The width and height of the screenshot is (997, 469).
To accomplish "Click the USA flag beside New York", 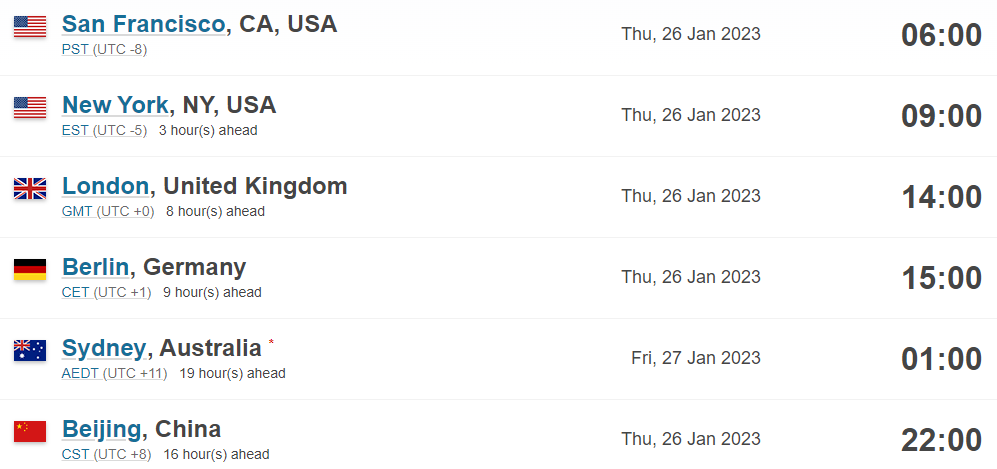I will tap(30, 107).
